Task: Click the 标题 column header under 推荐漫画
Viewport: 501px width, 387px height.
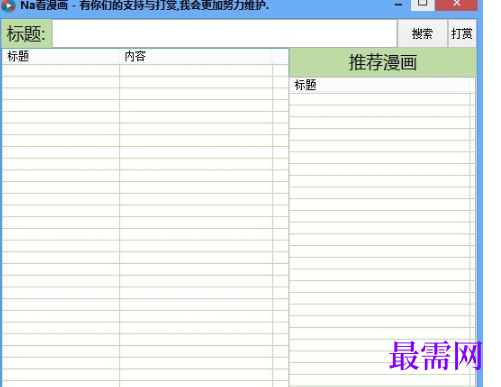Action: 380,85
